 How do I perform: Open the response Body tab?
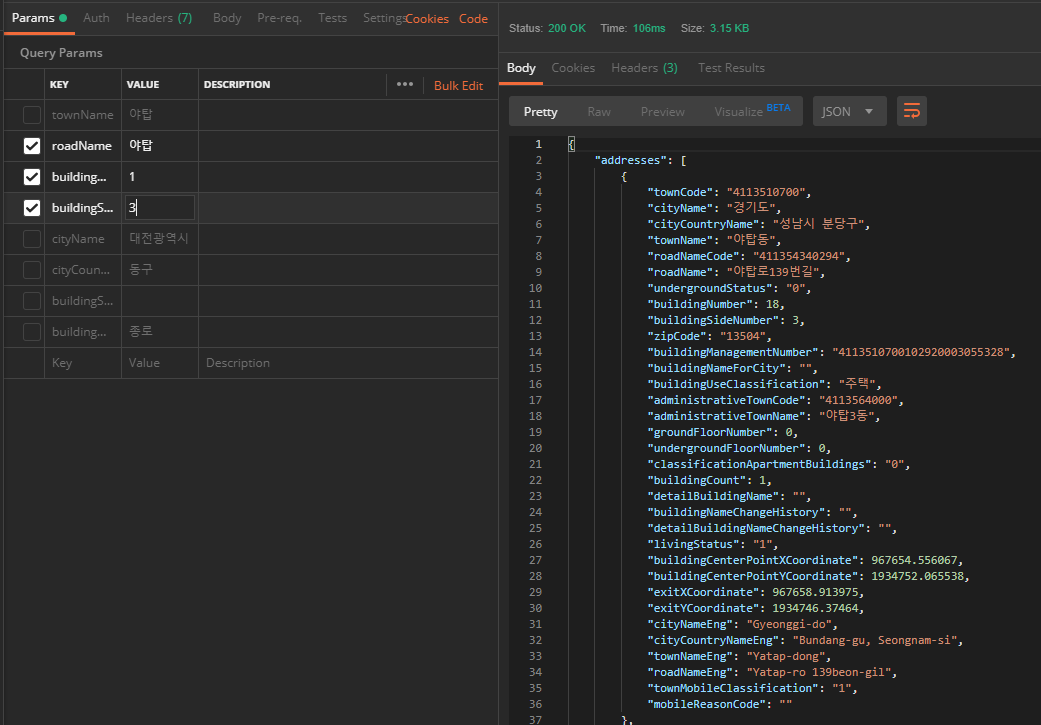(x=521, y=68)
